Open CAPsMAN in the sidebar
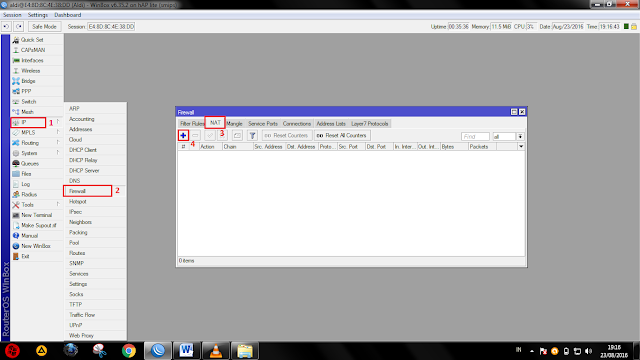640x360 pixels. [x=33, y=50]
